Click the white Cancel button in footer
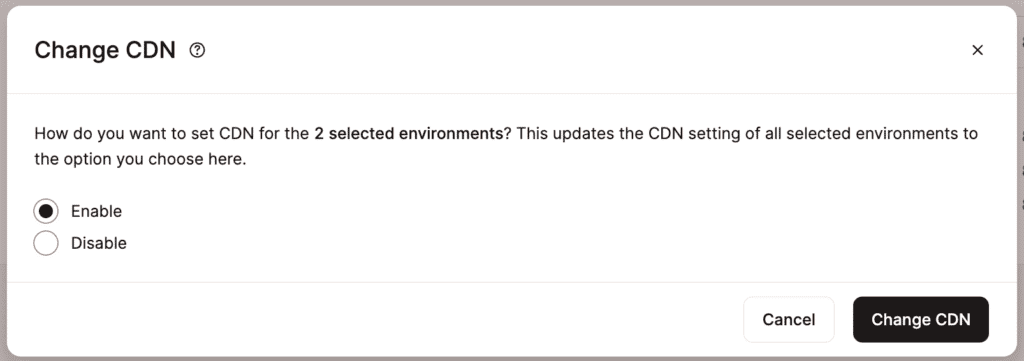The image size is (1024, 361). point(788,319)
